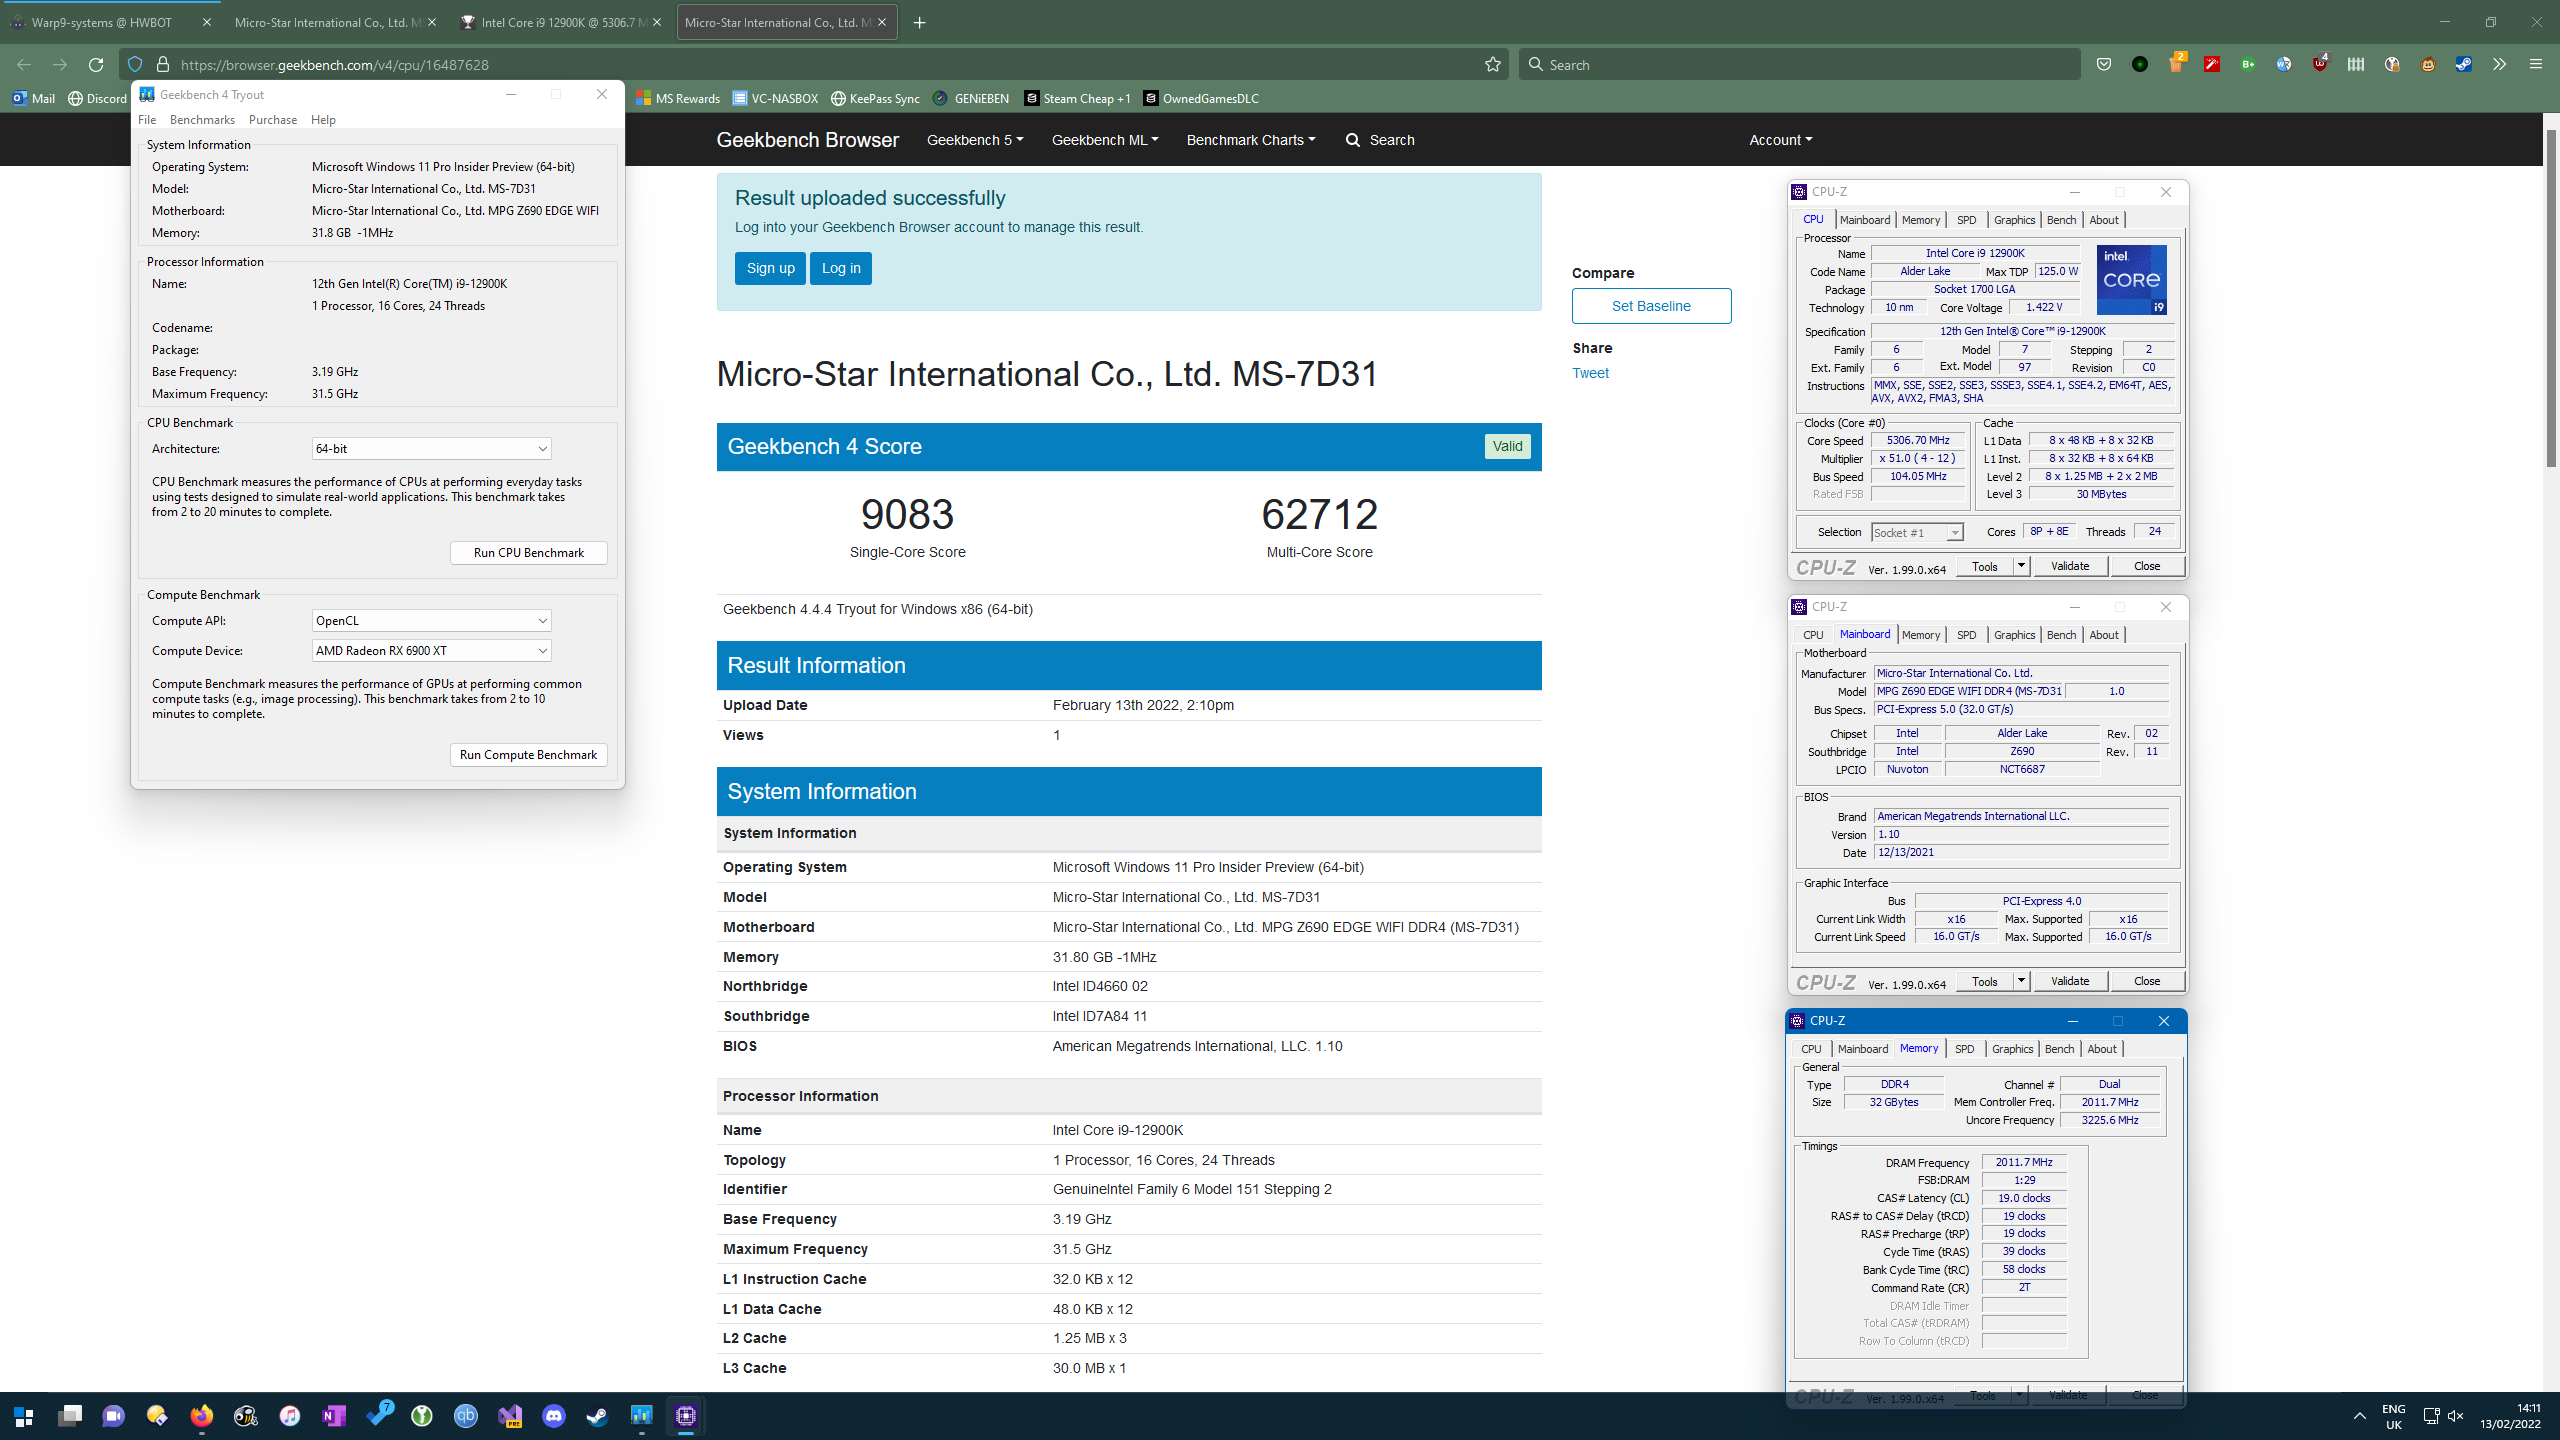Open Discord from the taskbar
Screen dimensions: 2560x1440
click(x=554, y=1416)
